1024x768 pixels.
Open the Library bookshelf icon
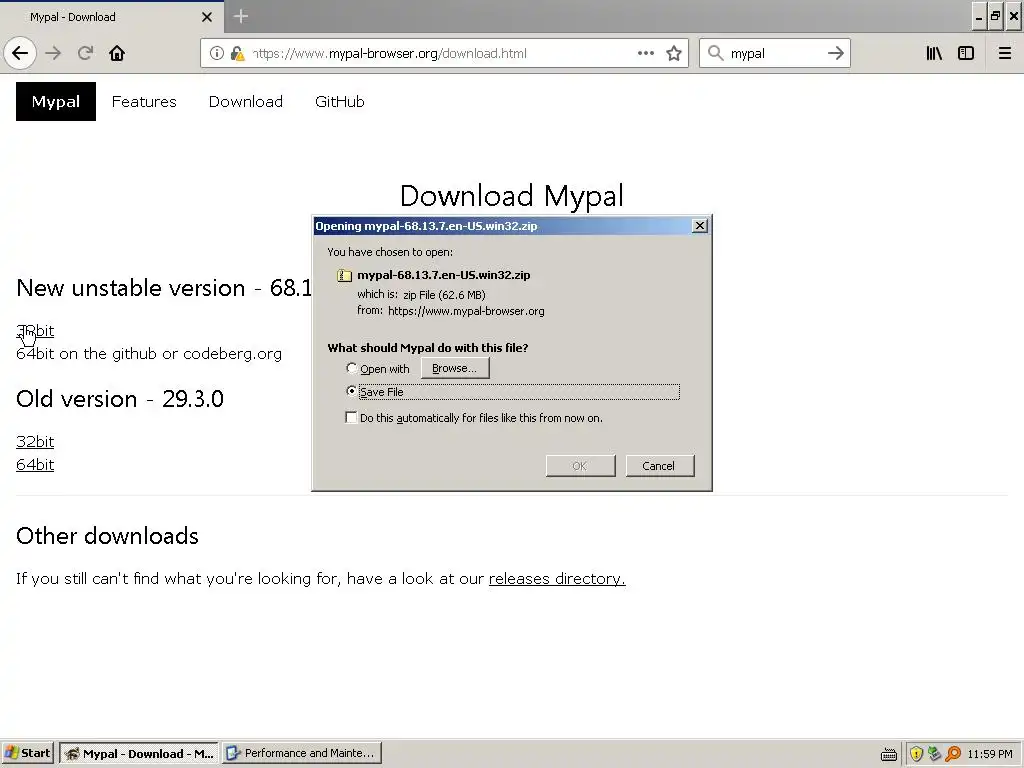pyautogui.click(x=934, y=53)
